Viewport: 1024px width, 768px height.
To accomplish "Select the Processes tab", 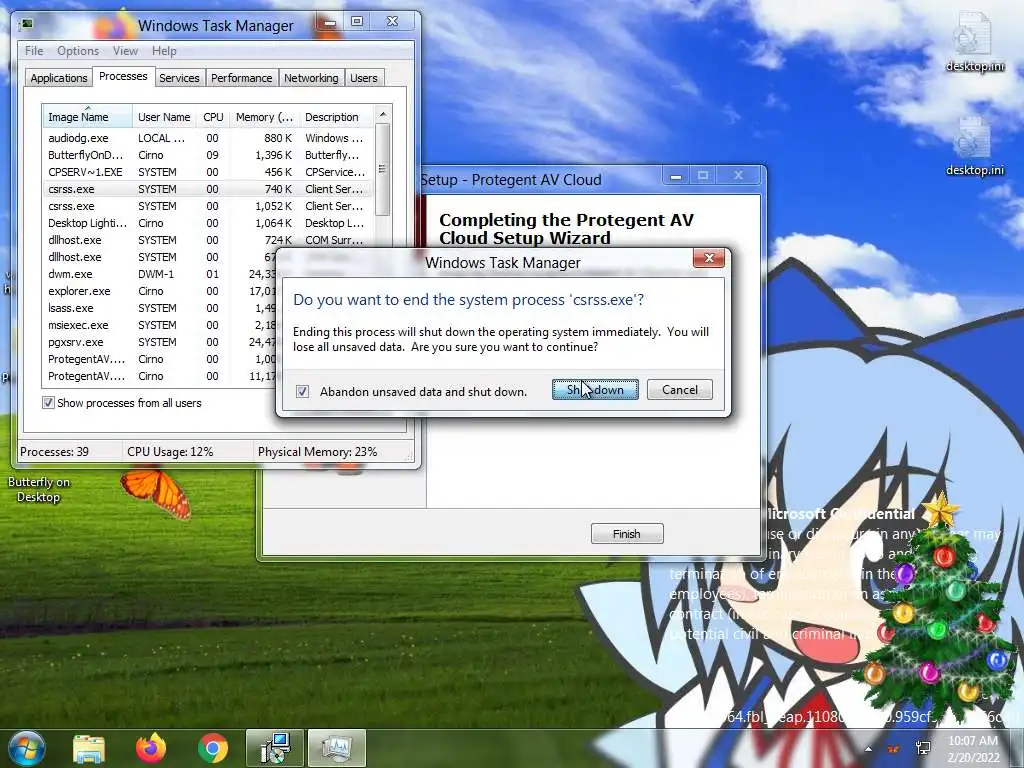I will 123,76.
